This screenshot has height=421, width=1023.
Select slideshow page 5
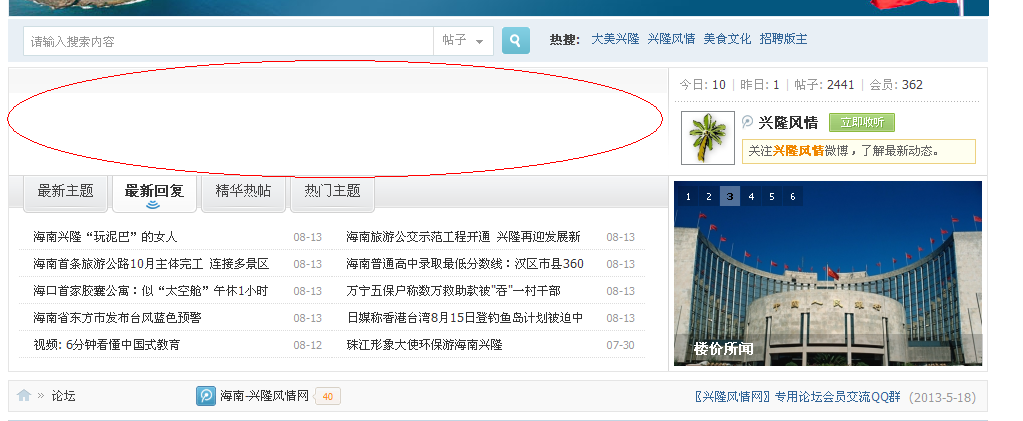(x=772, y=196)
